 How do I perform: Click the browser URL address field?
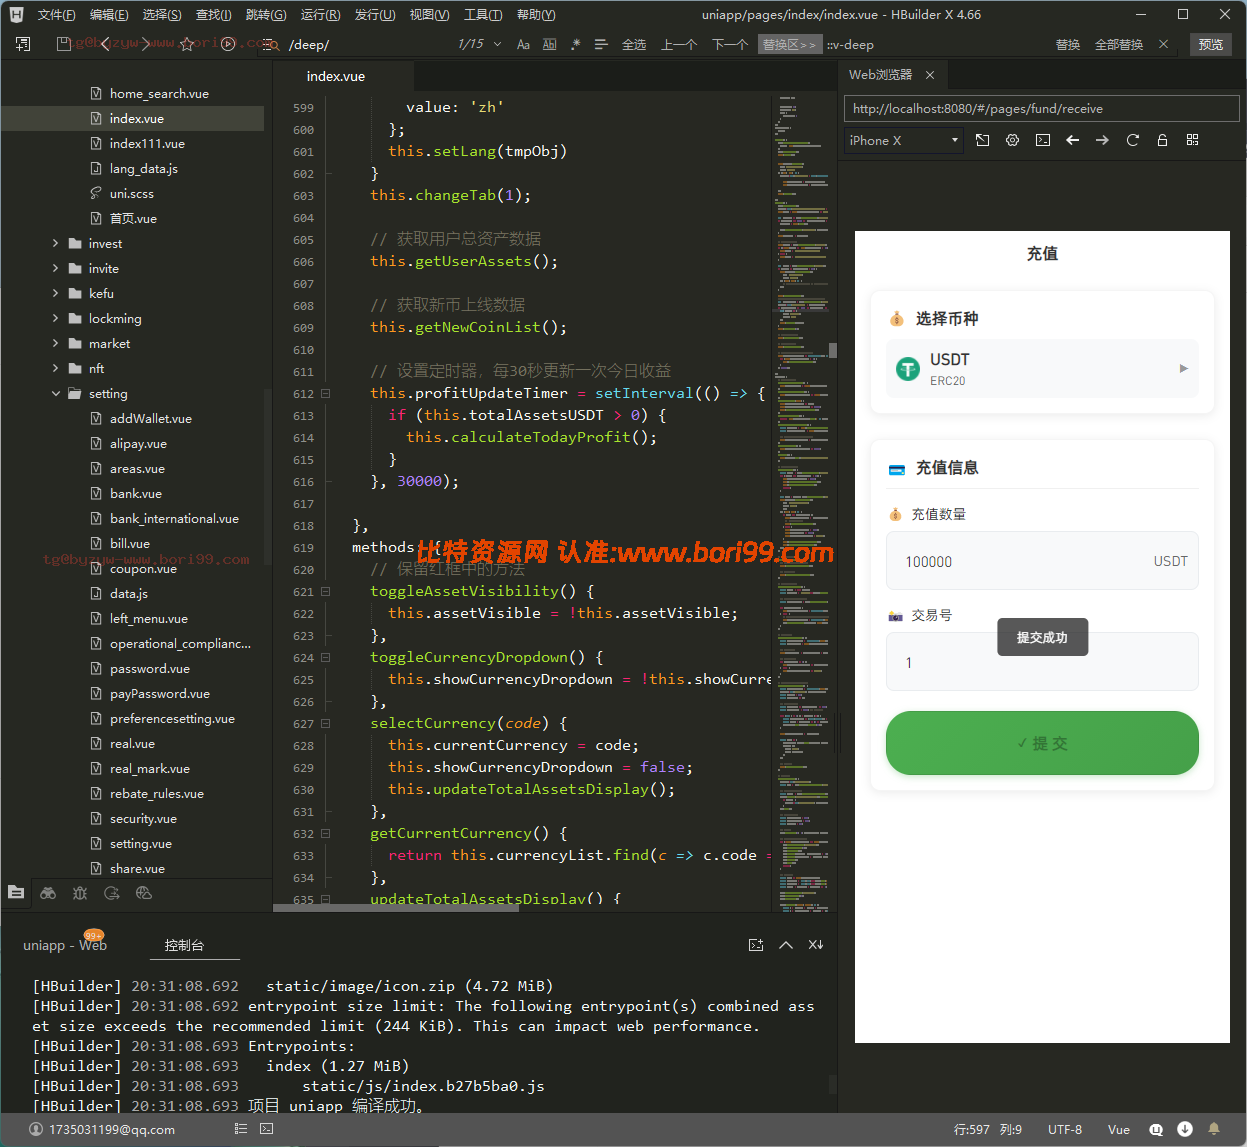tap(1041, 108)
